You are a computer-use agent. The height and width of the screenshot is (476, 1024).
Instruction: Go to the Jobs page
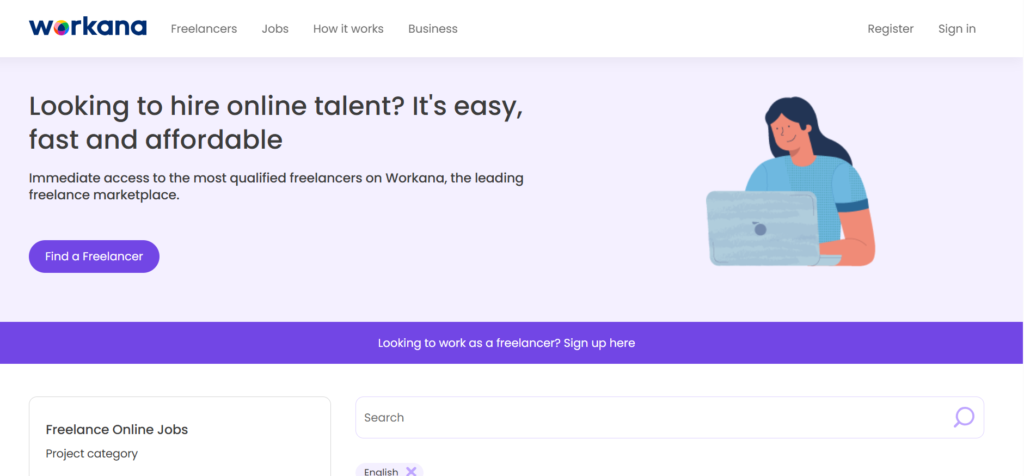click(x=275, y=29)
